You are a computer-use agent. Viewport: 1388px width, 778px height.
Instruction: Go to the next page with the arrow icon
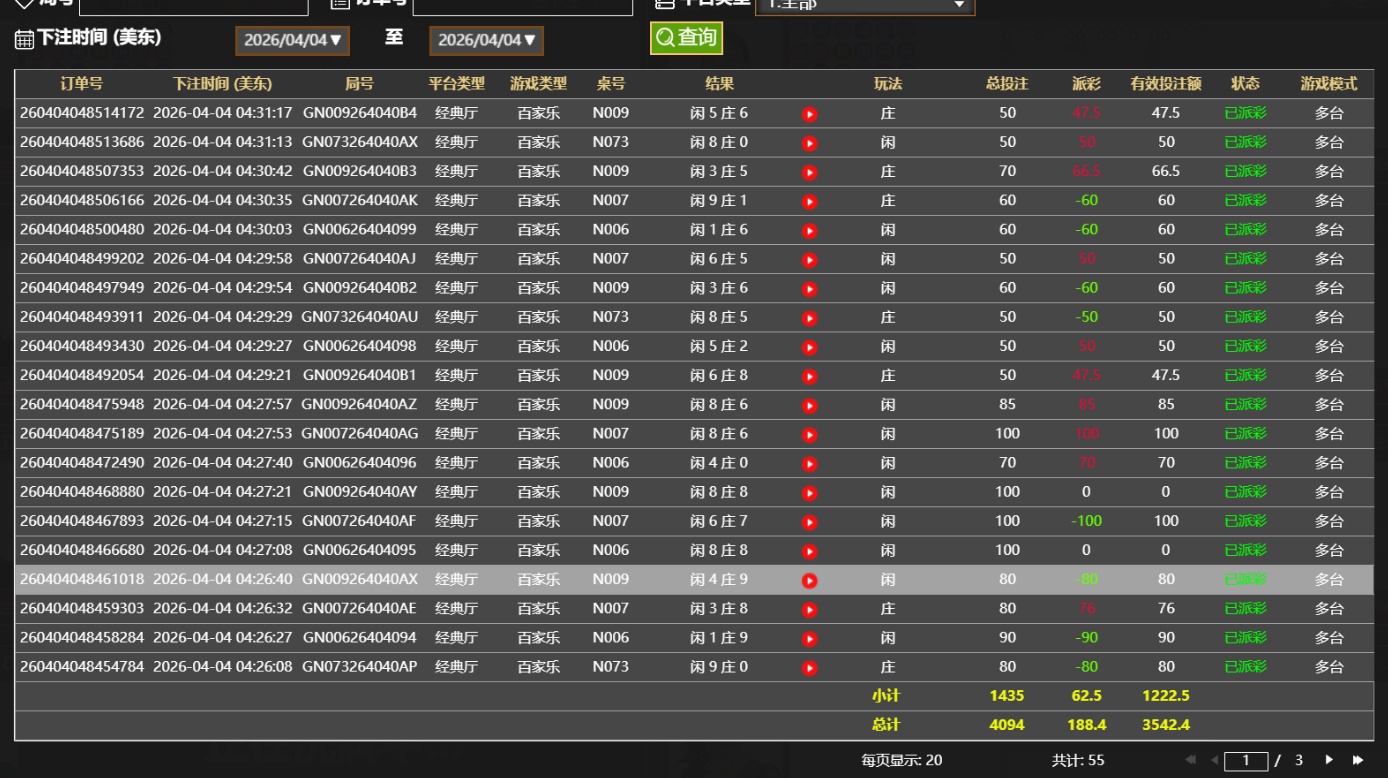point(1327,760)
